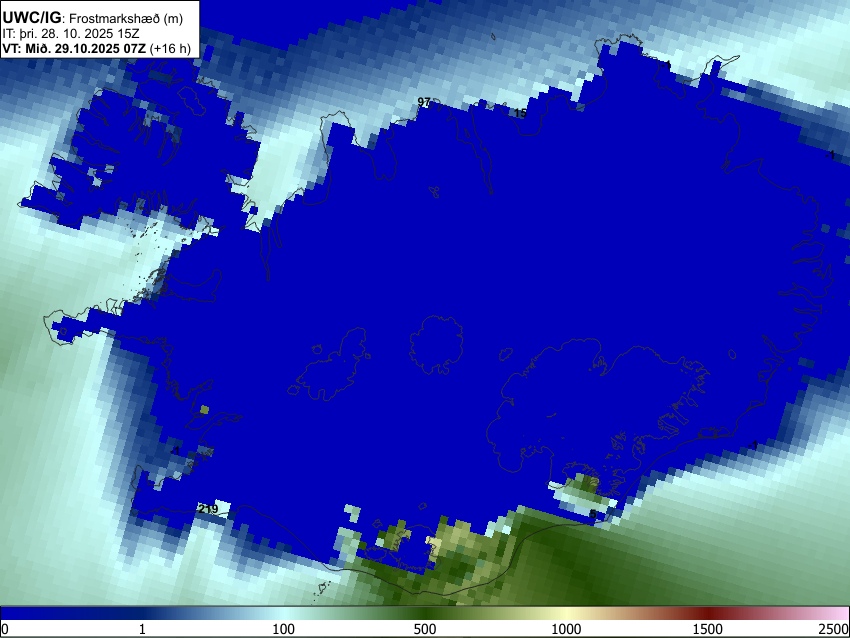Click the map value label 219
Viewport: 850px width, 638px height.
[x=208, y=508]
